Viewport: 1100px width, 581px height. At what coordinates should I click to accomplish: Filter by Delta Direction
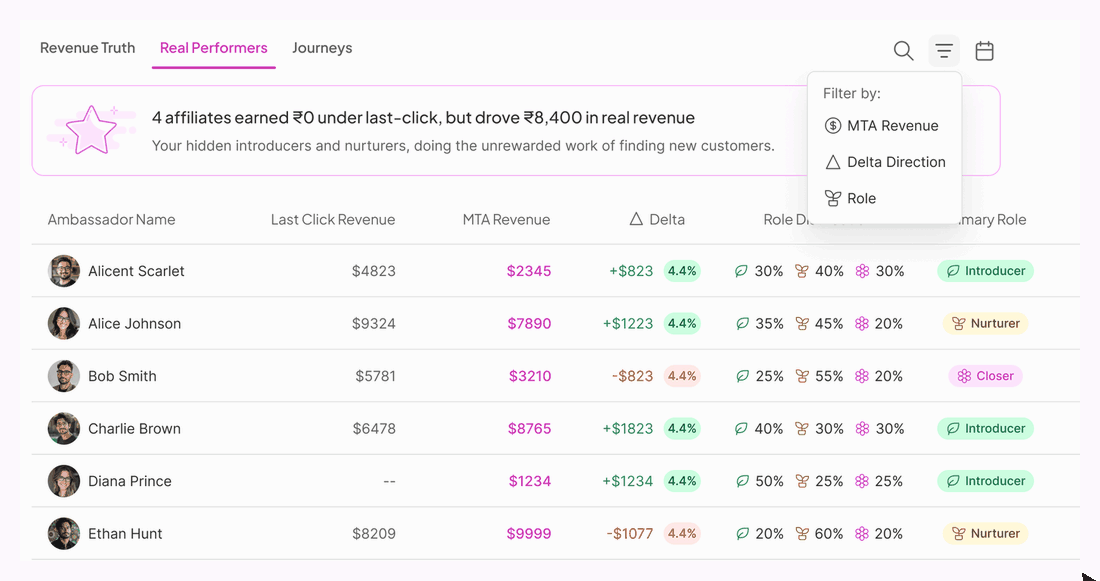pyautogui.click(x=885, y=162)
